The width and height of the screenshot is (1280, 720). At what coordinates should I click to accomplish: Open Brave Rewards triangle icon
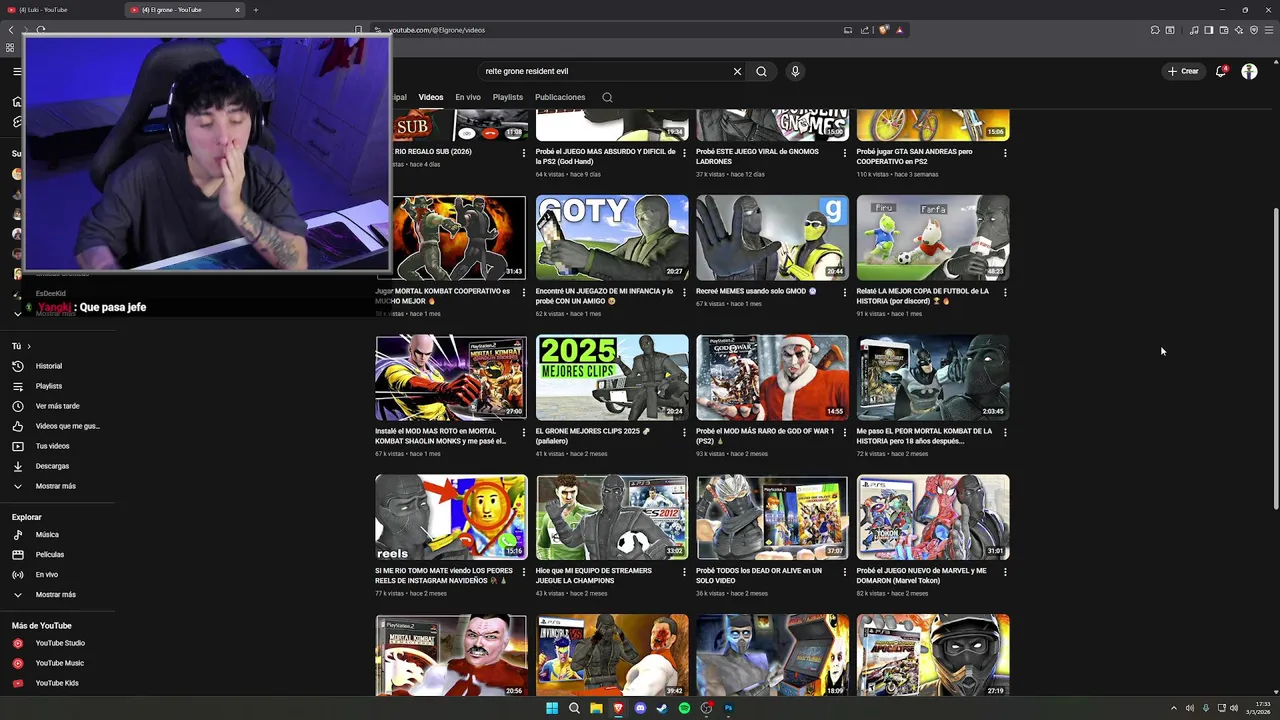[899, 30]
